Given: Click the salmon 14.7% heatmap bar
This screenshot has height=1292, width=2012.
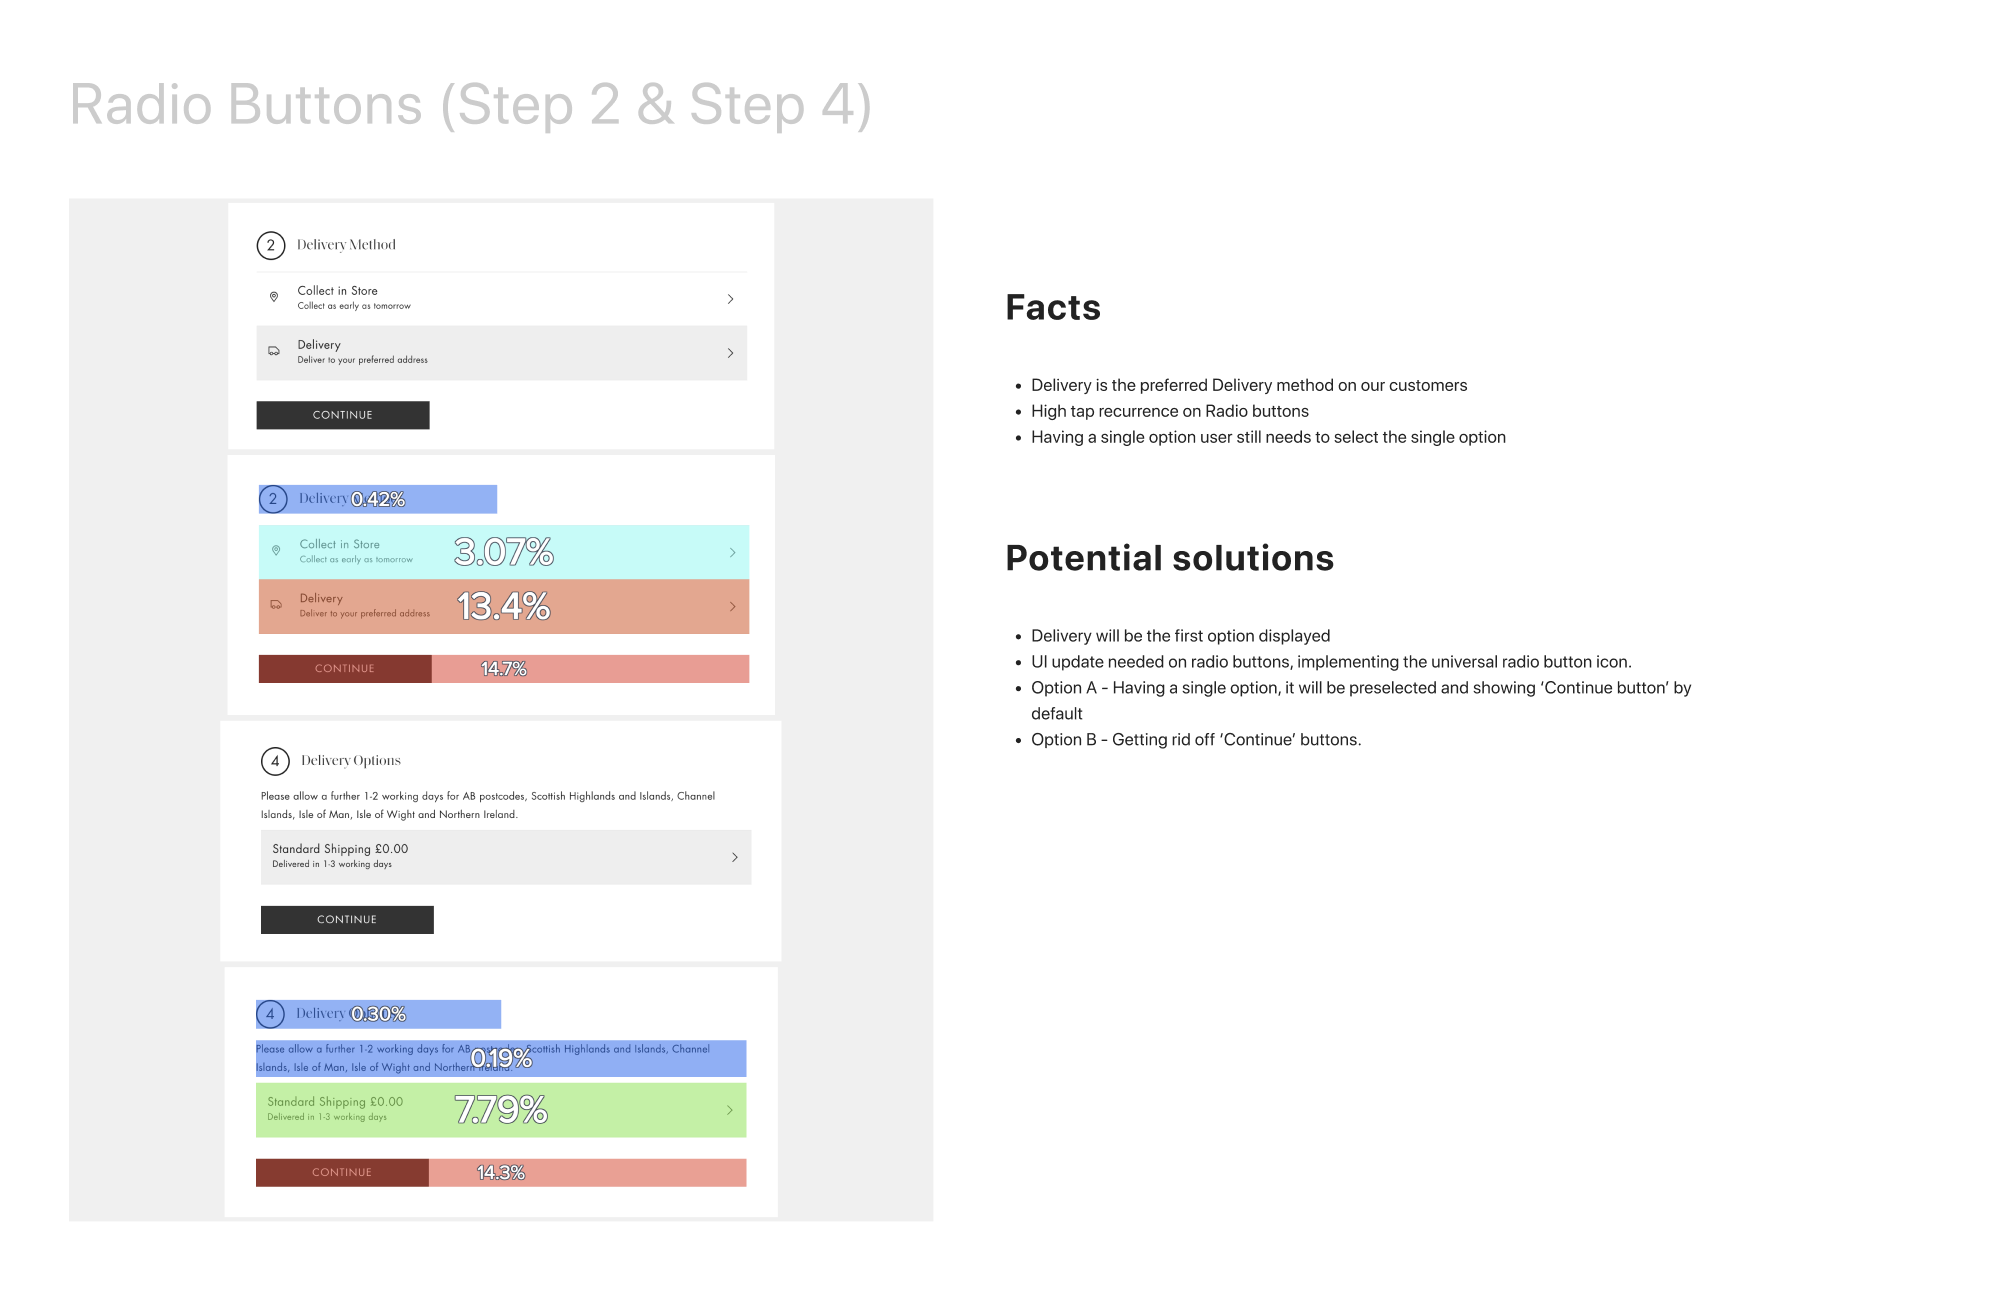Looking at the screenshot, I should pyautogui.click(x=590, y=669).
